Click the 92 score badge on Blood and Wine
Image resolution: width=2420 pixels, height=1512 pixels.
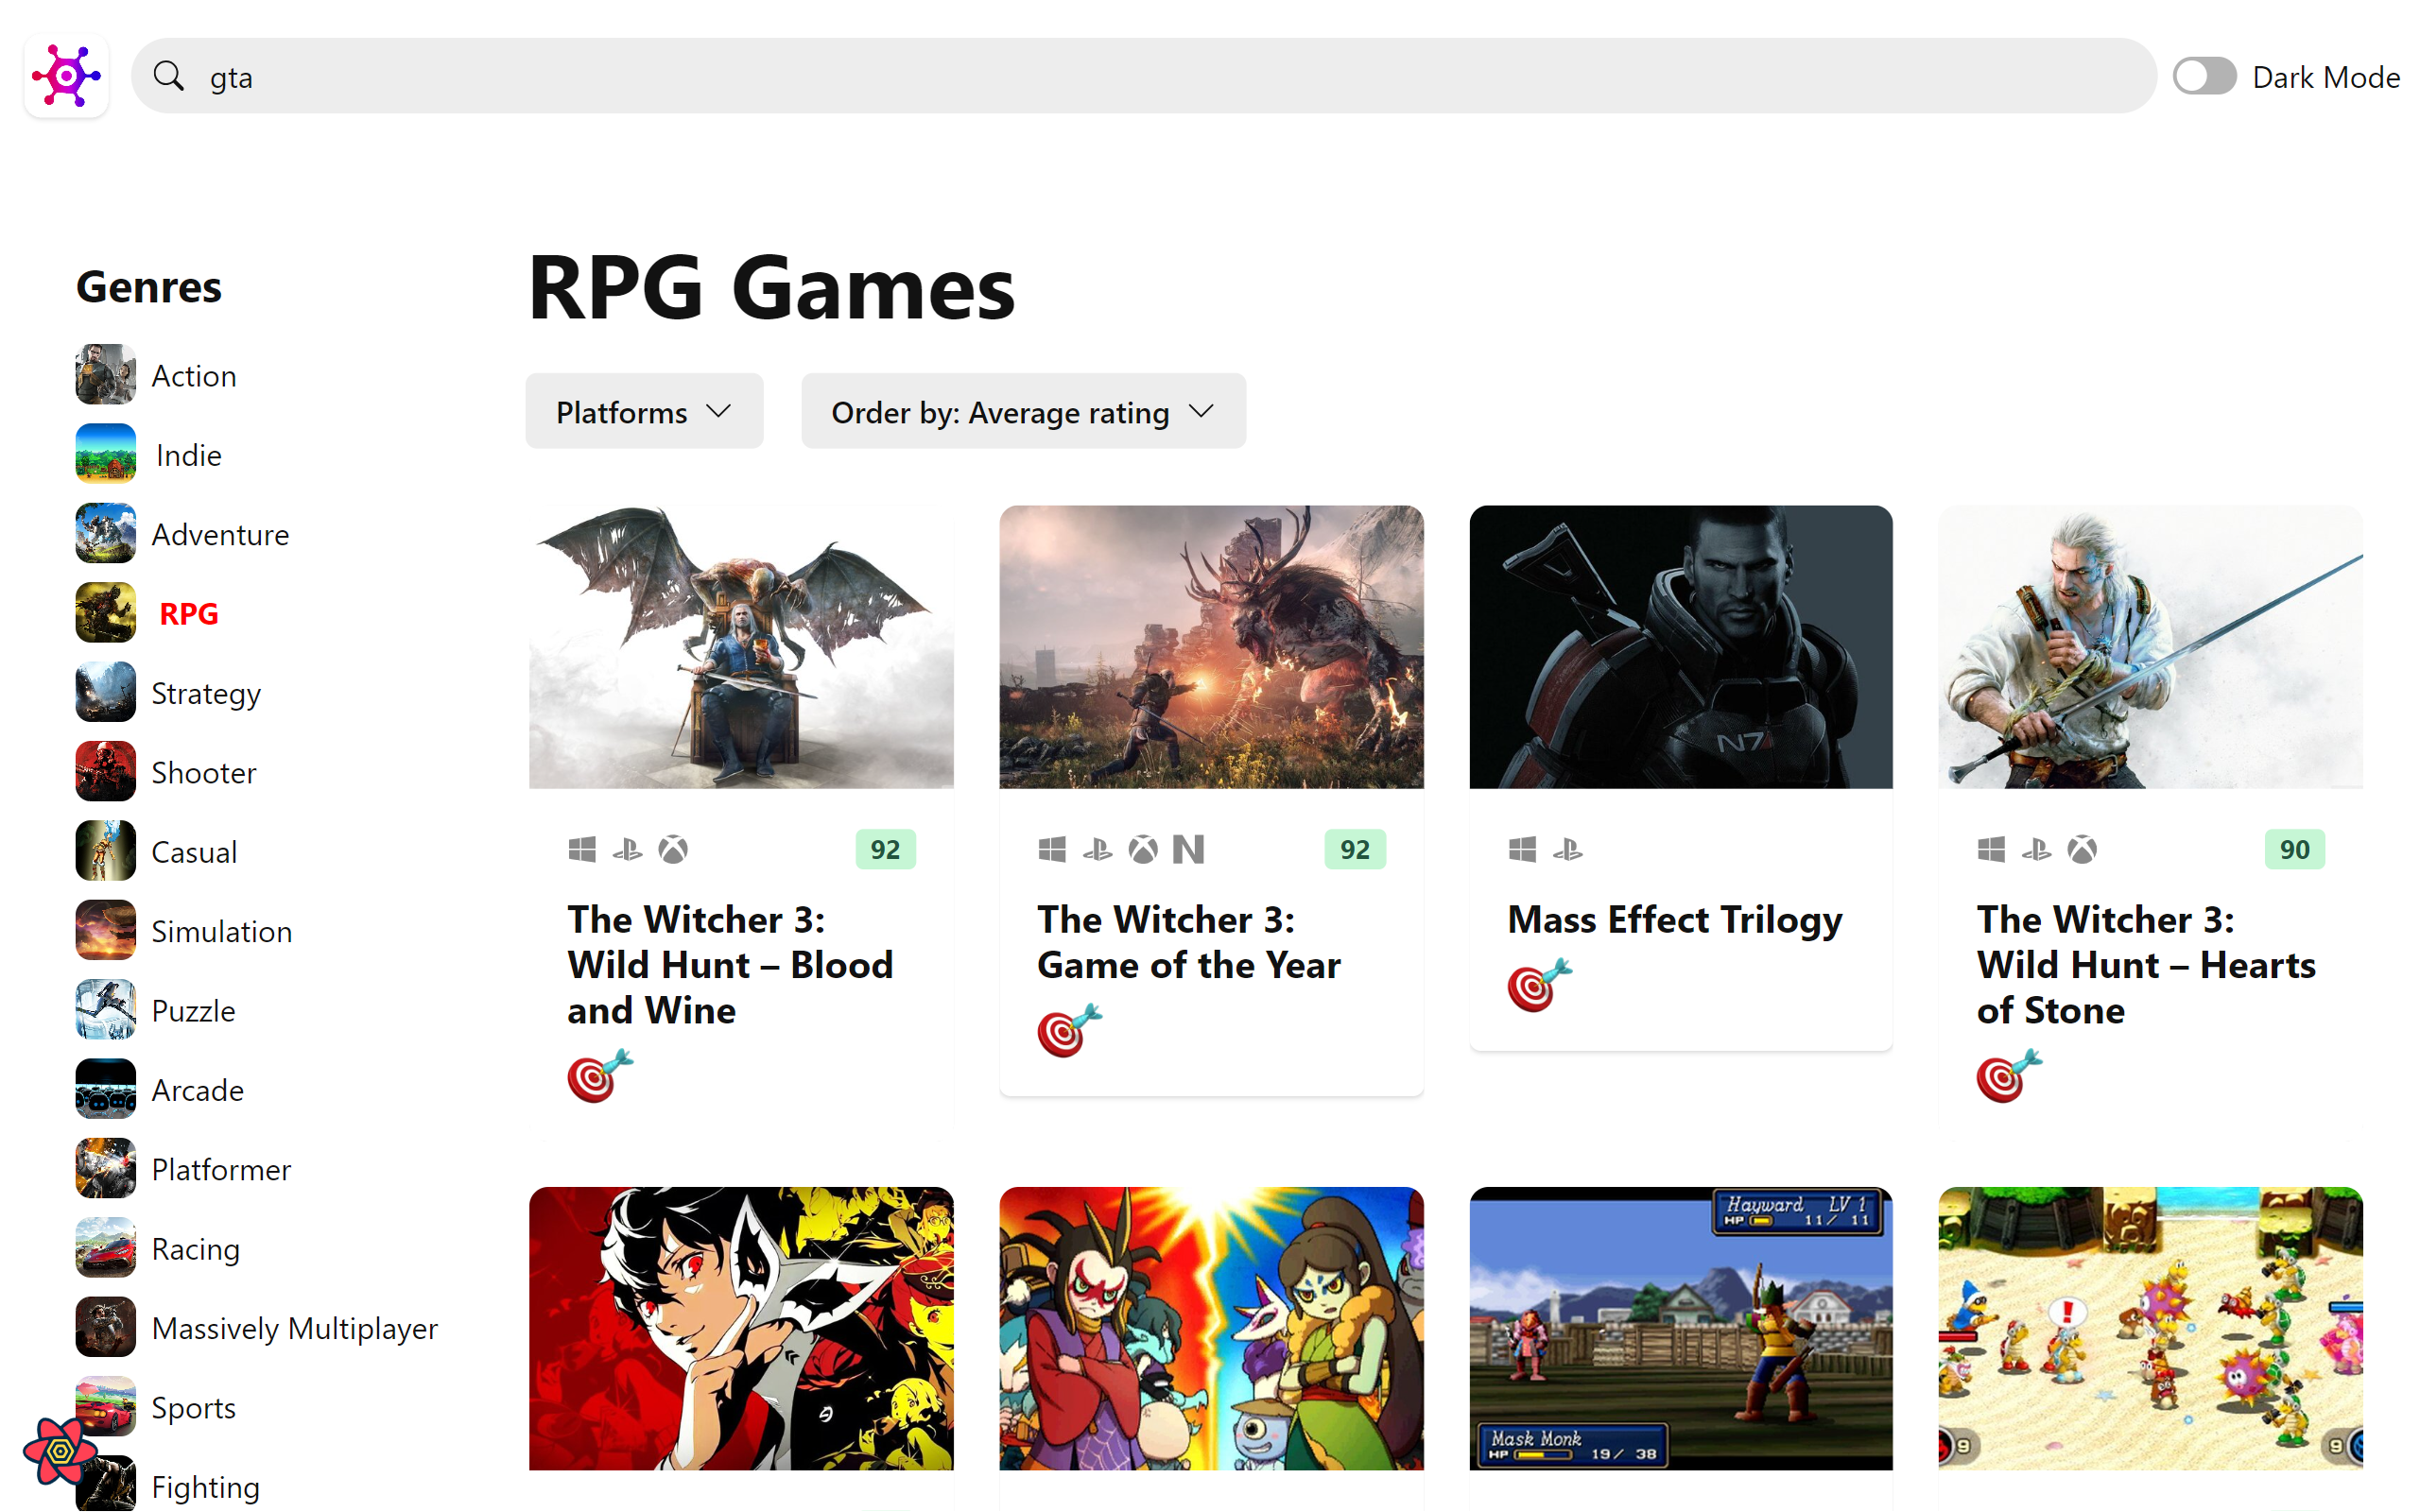[884, 850]
